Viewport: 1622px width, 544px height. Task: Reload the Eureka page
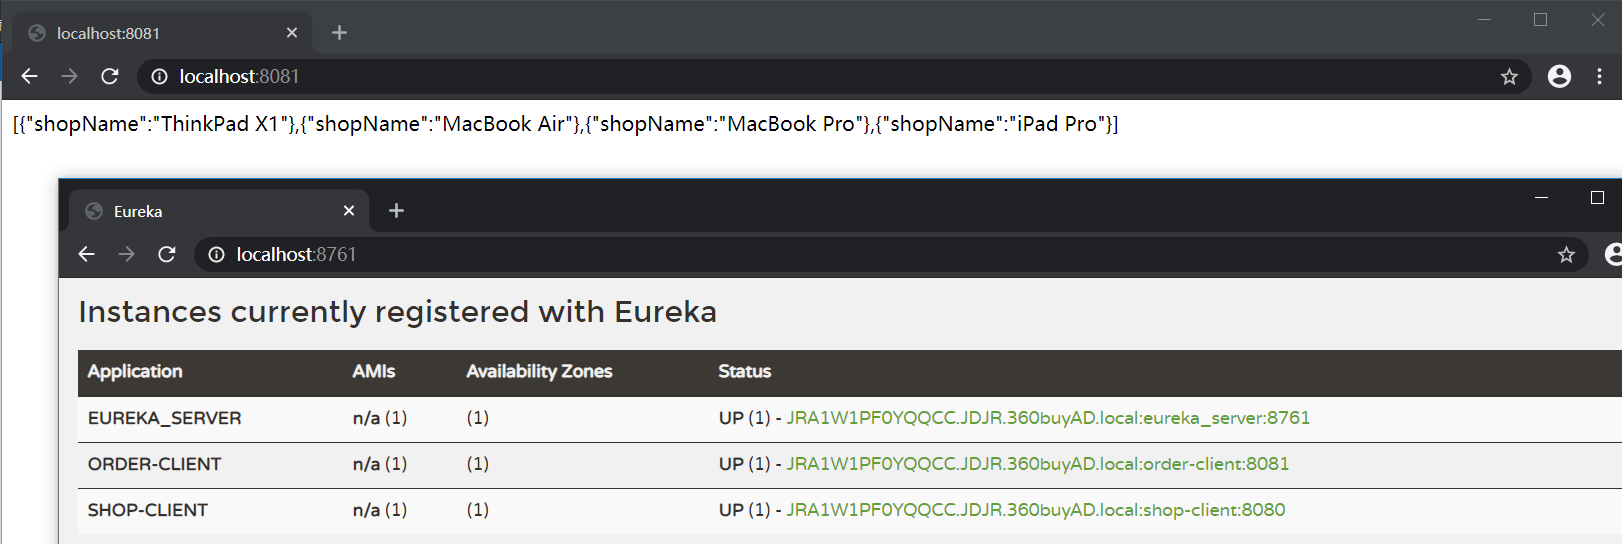(x=167, y=254)
